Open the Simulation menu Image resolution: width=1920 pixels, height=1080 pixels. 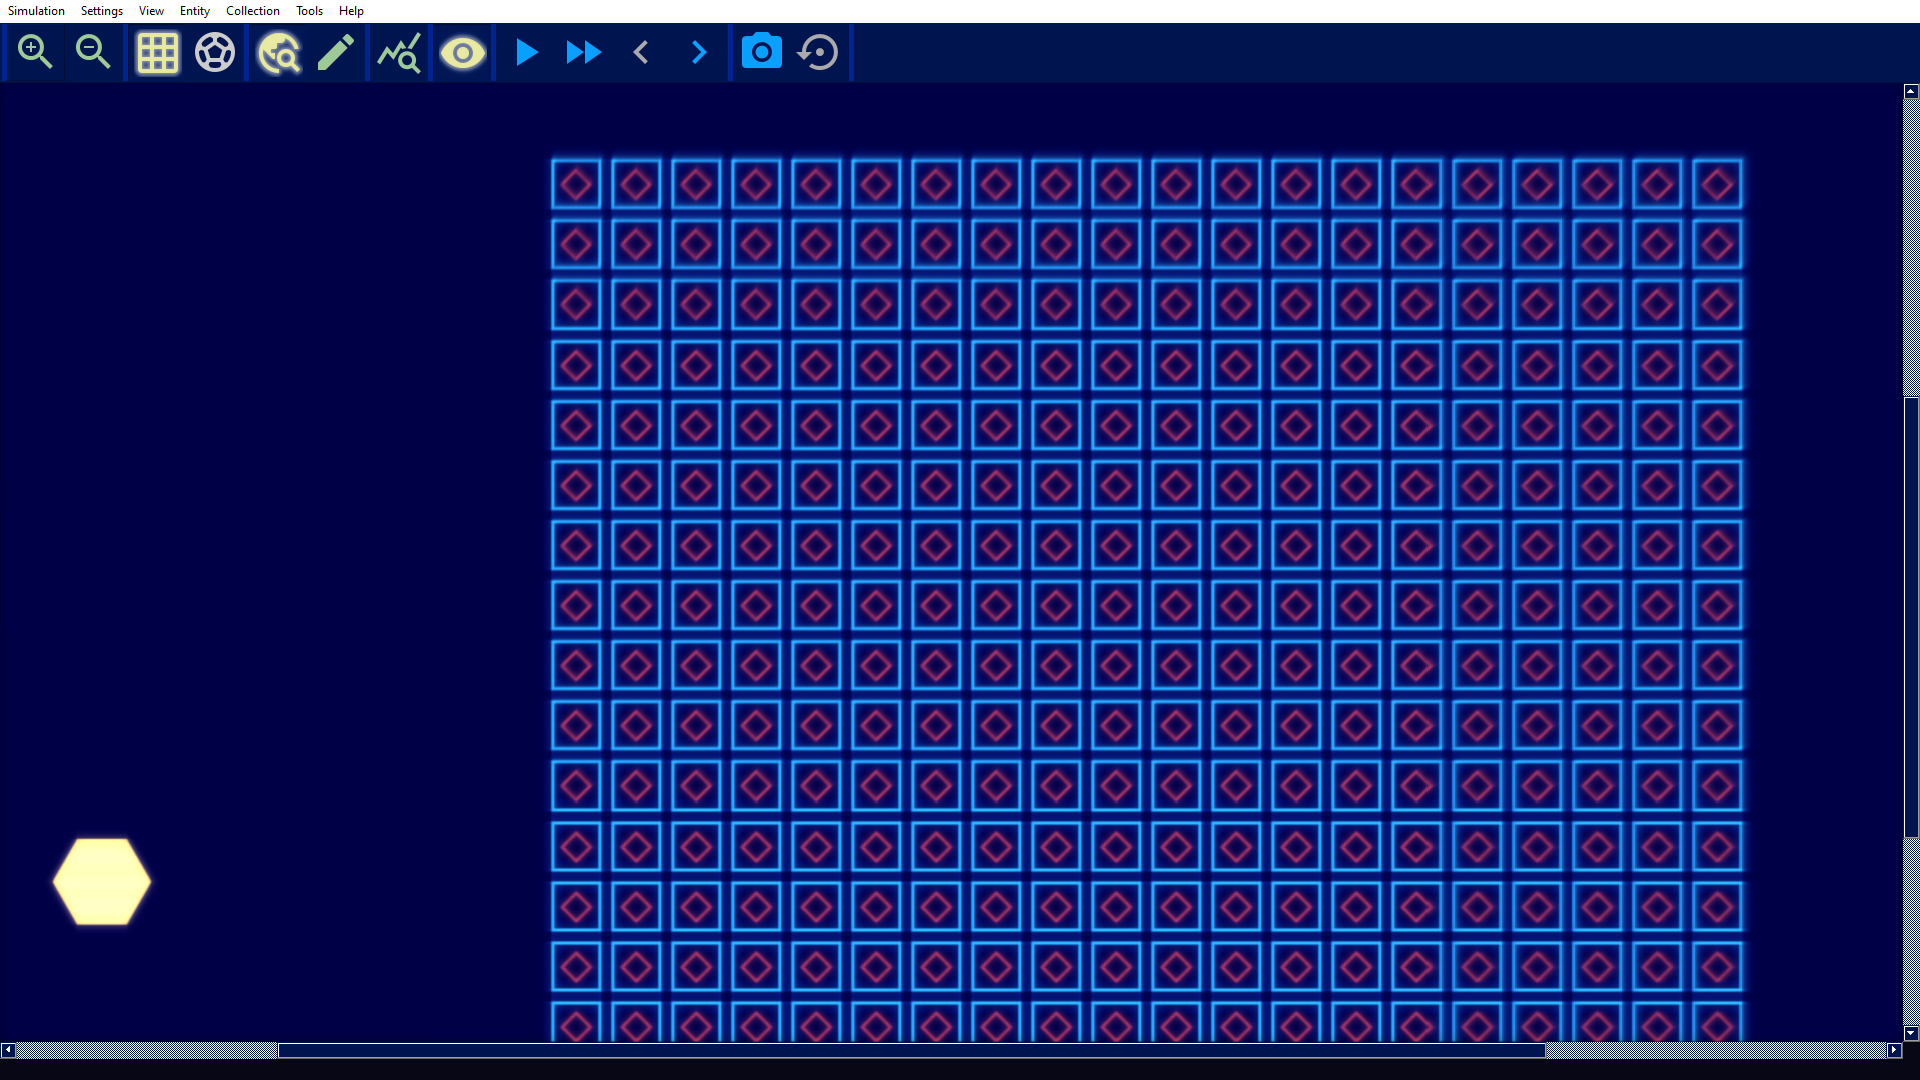click(36, 11)
